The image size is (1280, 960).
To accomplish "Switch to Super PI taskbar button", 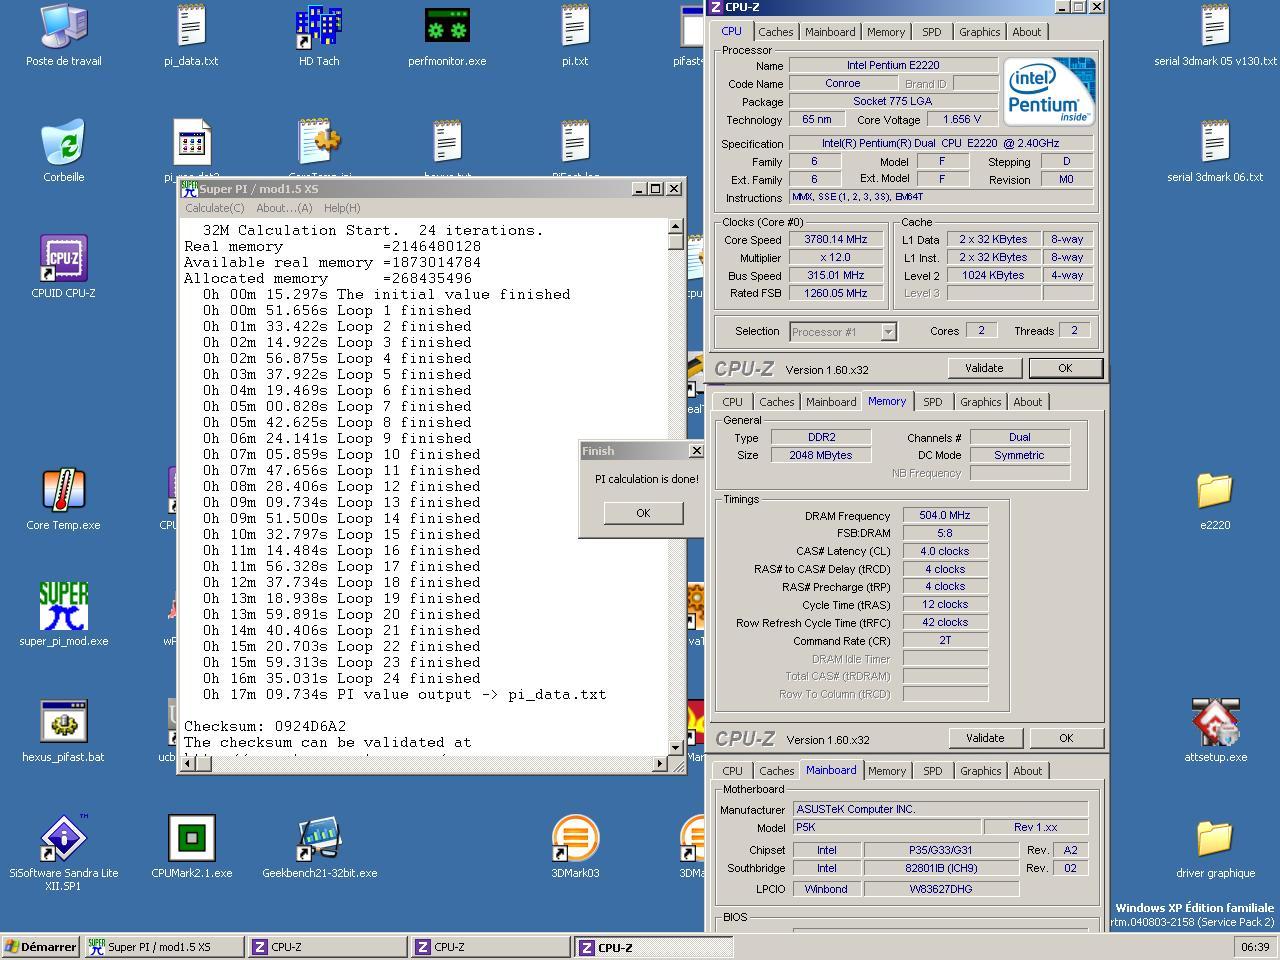I will (164, 947).
